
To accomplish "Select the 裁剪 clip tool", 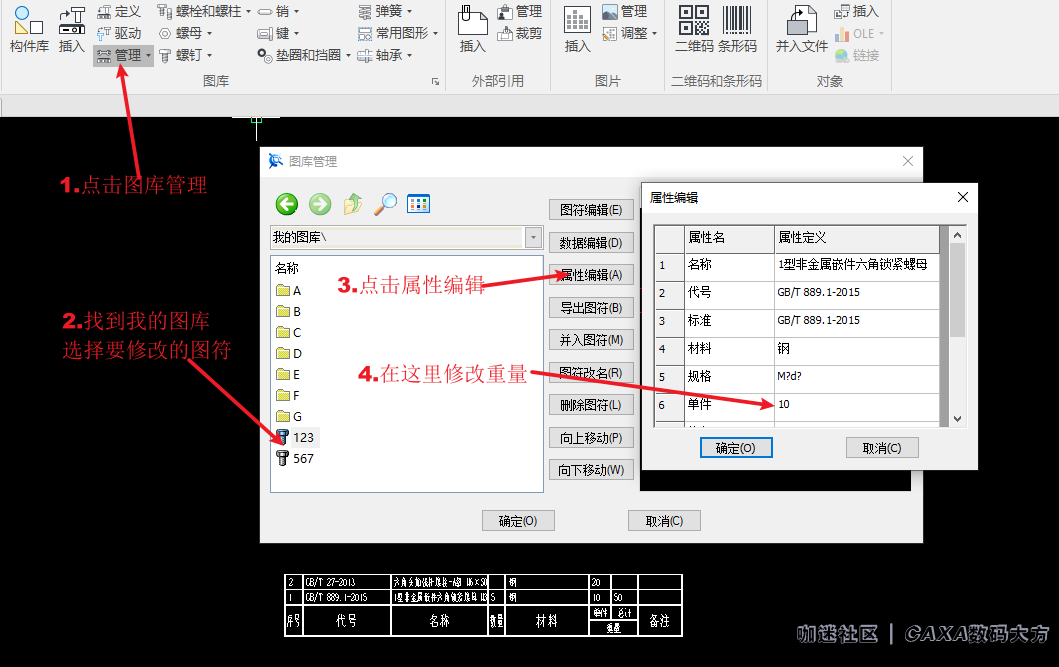I will (x=519, y=33).
